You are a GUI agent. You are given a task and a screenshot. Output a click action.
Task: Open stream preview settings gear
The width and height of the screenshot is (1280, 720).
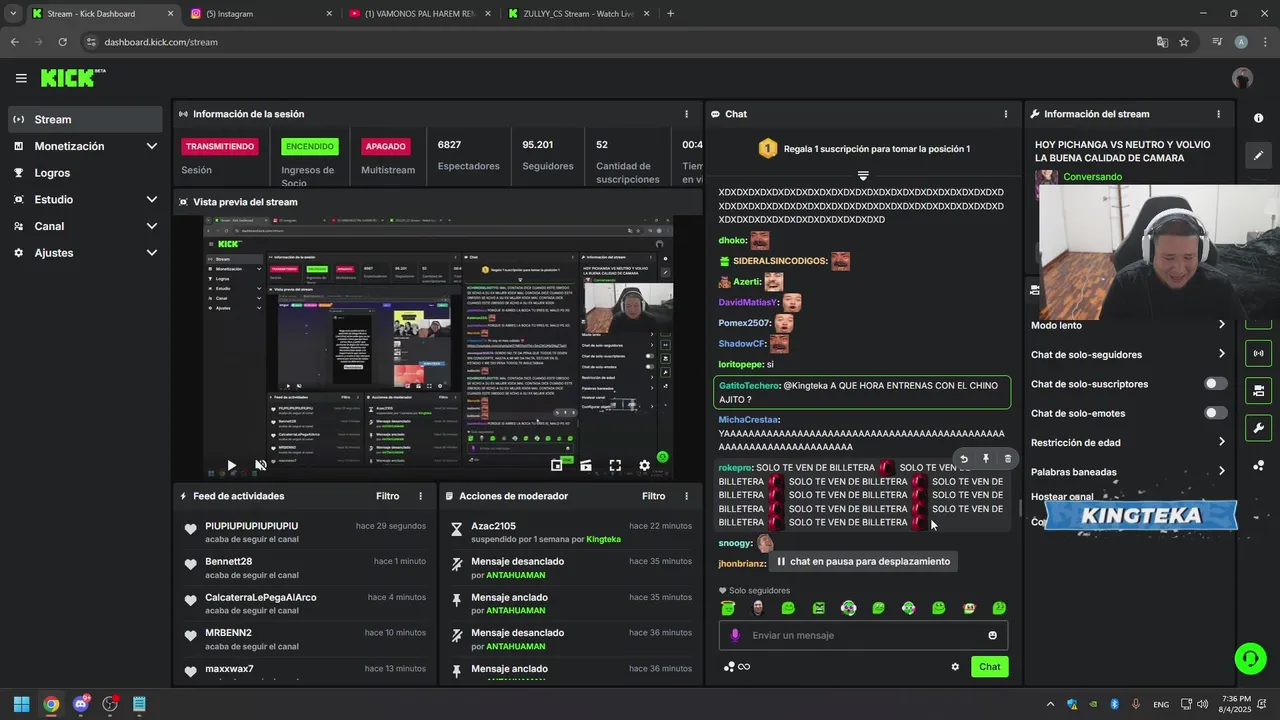(x=644, y=465)
